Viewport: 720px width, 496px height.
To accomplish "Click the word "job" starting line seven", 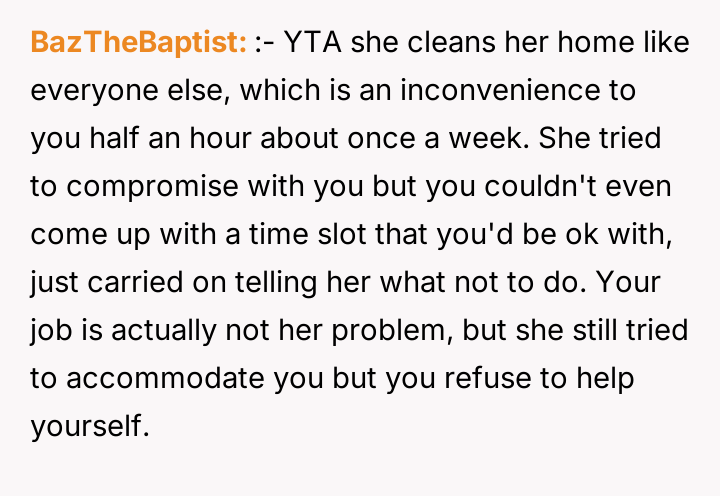I will pyautogui.click(x=51, y=329).
